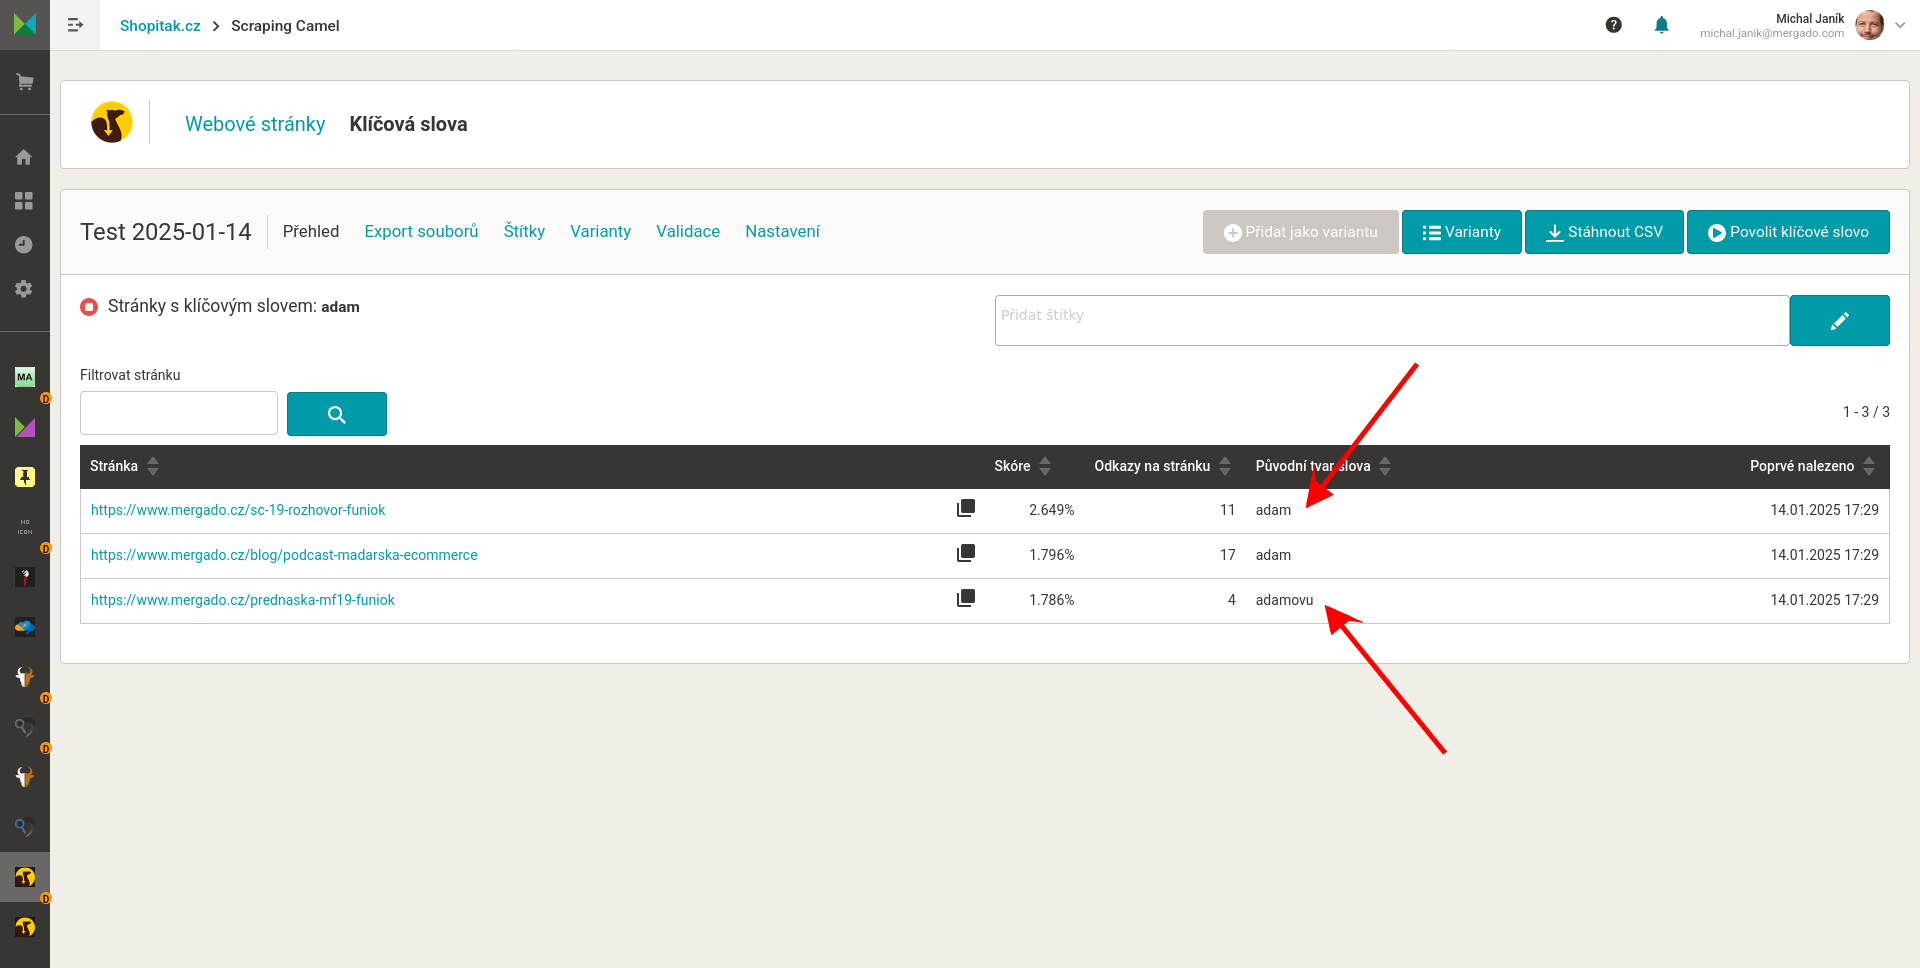Screen dimensions: 1920x968
Task: Click the Přidat štítky tag field
Action: click(1391, 320)
